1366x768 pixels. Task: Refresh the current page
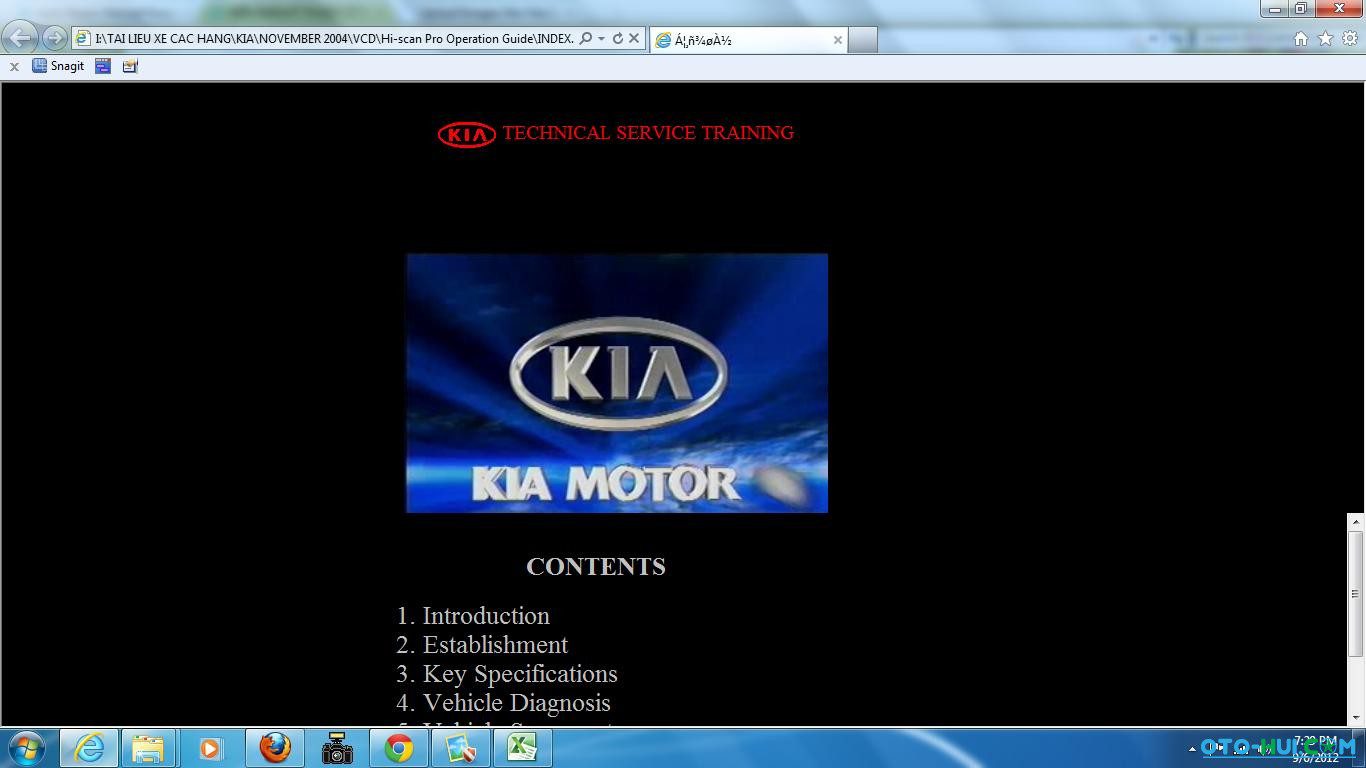pyautogui.click(x=617, y=39)
